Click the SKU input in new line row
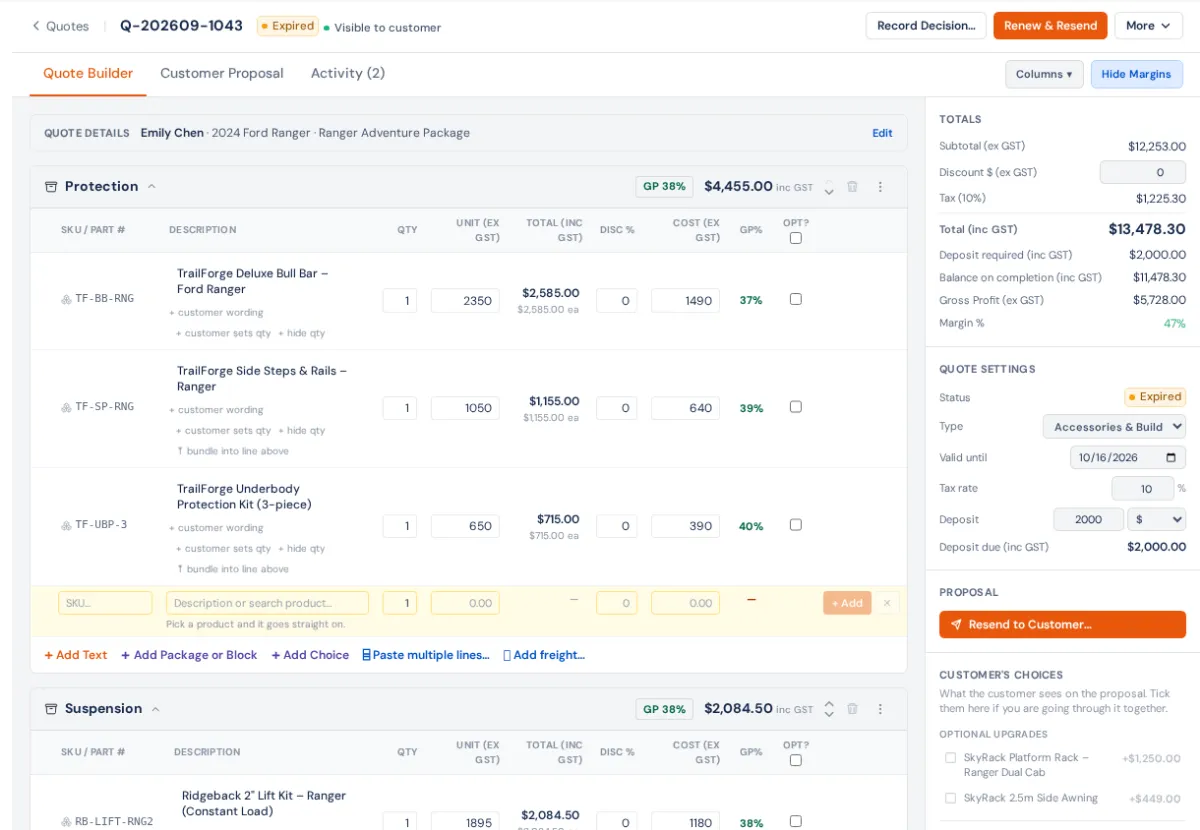Image resolution: width=1200 pixels, height=830 pixels. [x=105, y=603]
